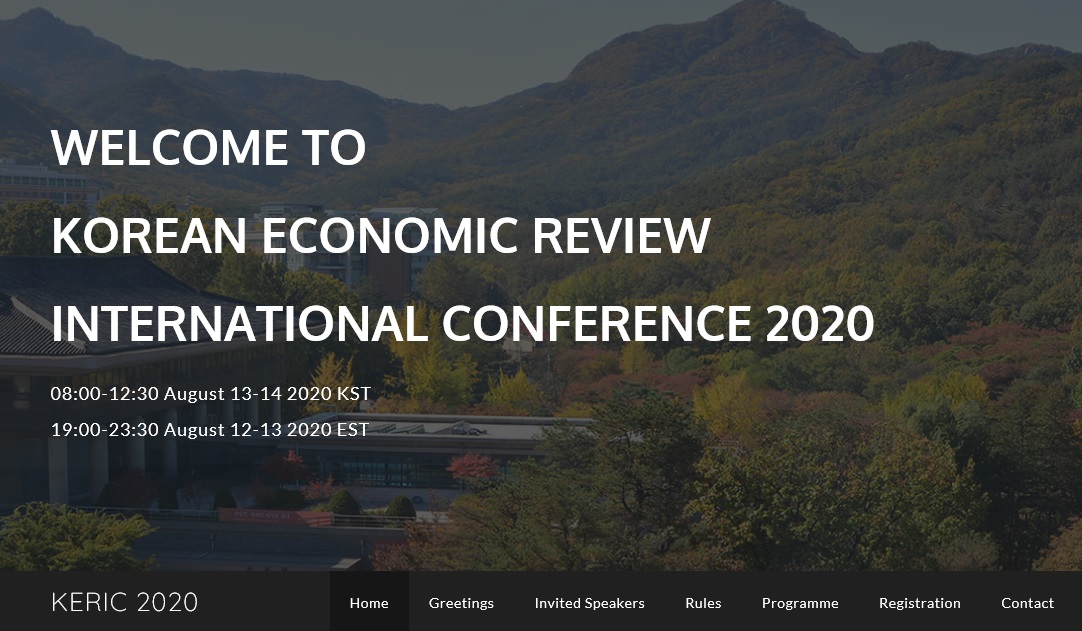The image size is (1082, 631).
Task: Click the KERIC 2020 site logo
Action: pyautogui.click(x=124, y=602)
